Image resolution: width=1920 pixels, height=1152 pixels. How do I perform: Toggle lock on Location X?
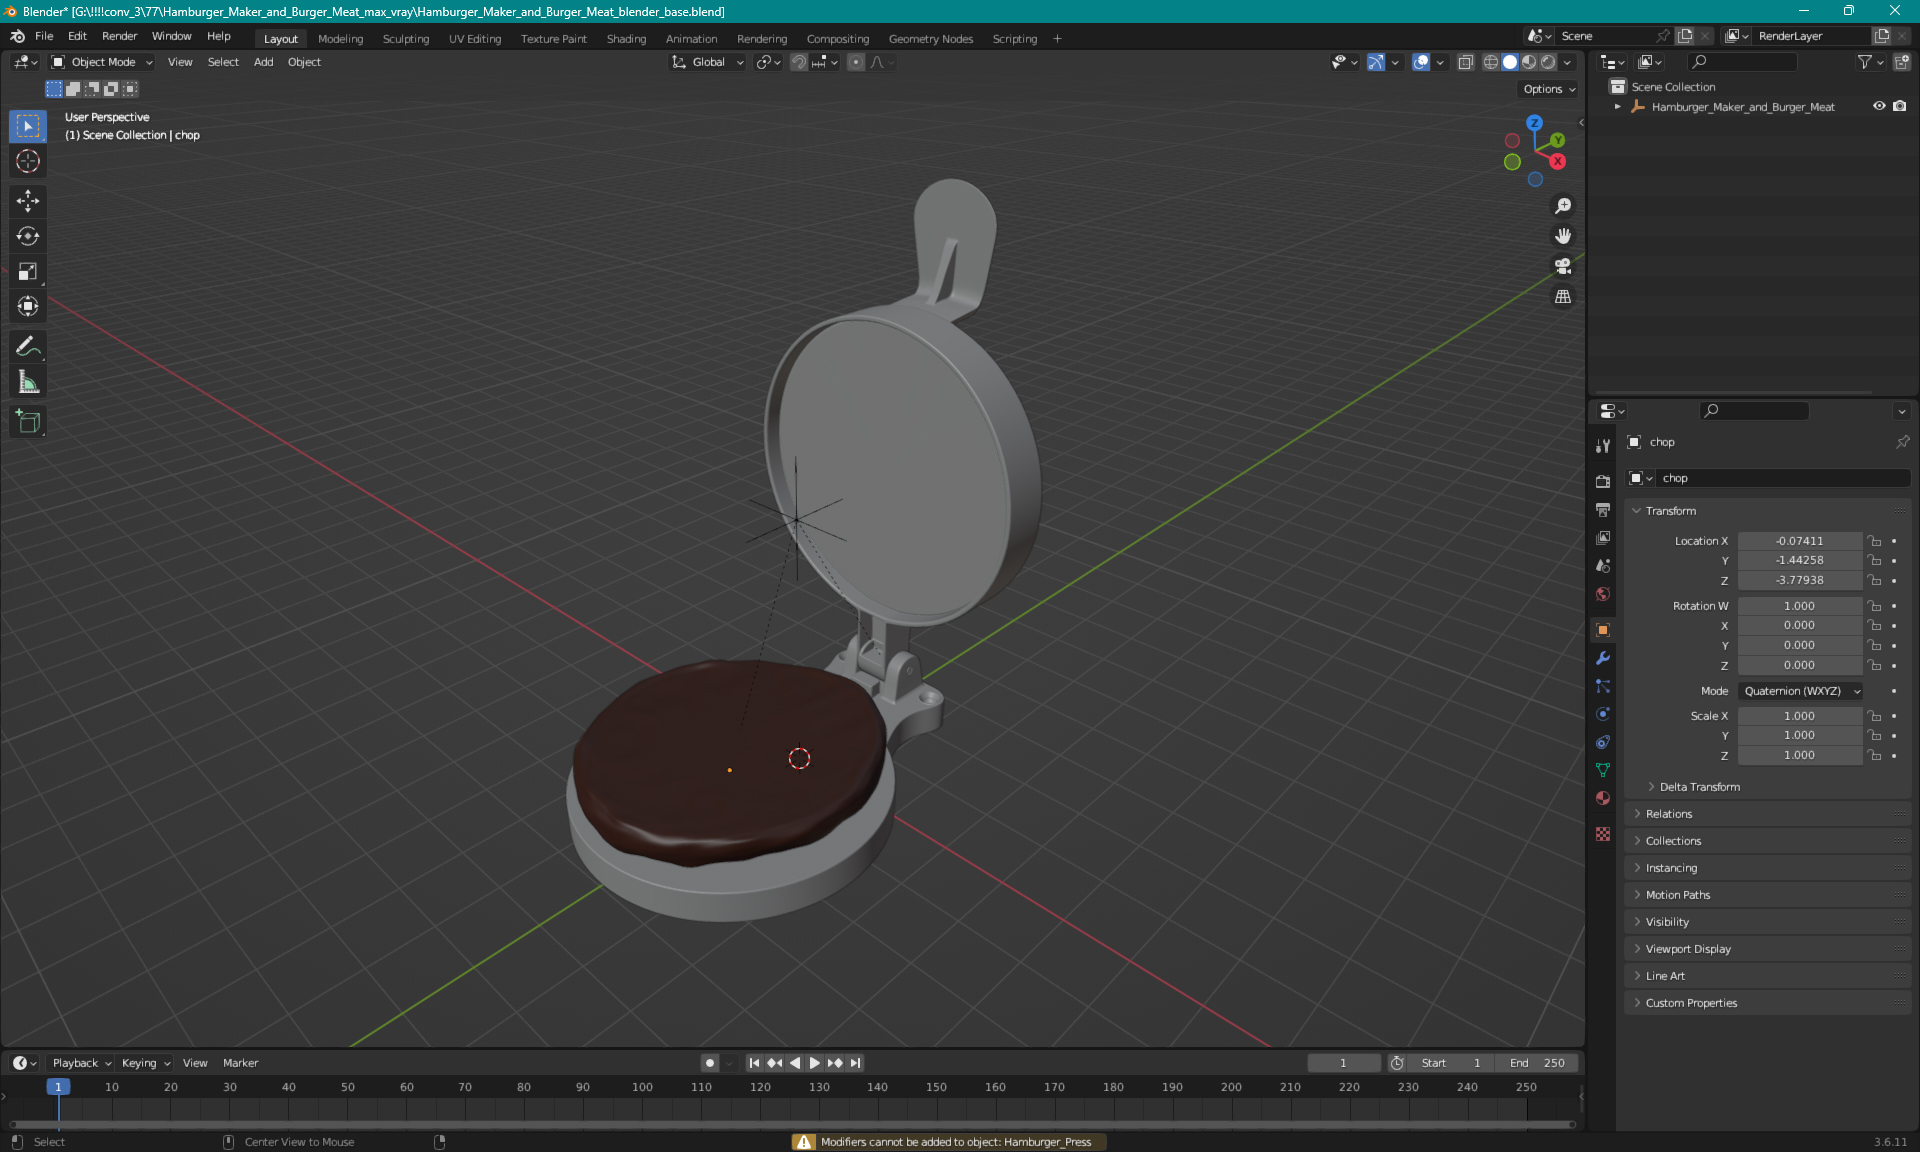pyautogui.click(x=1875, y=541)
